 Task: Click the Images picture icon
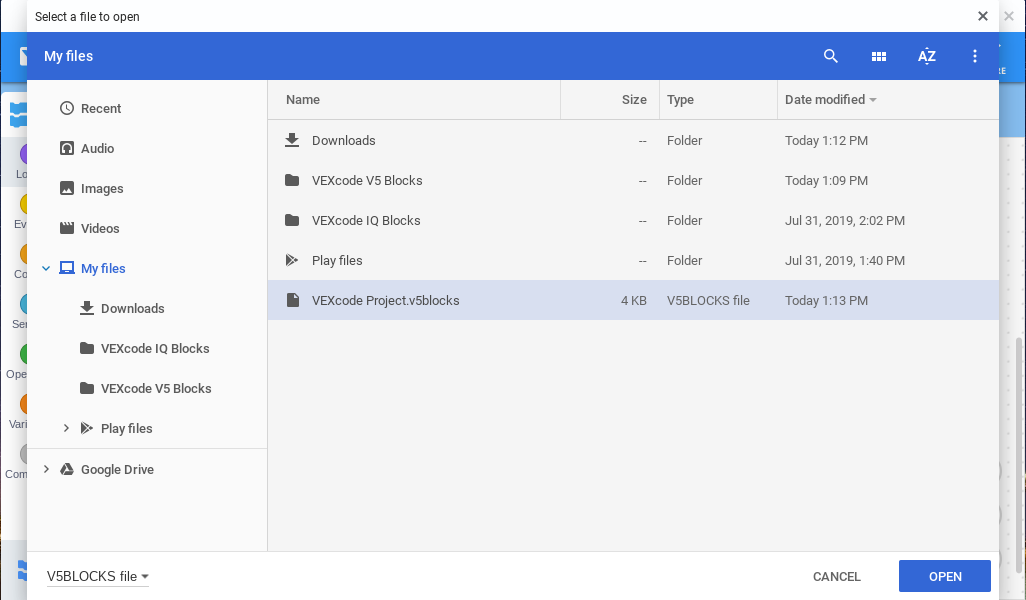tap(67, 188)
